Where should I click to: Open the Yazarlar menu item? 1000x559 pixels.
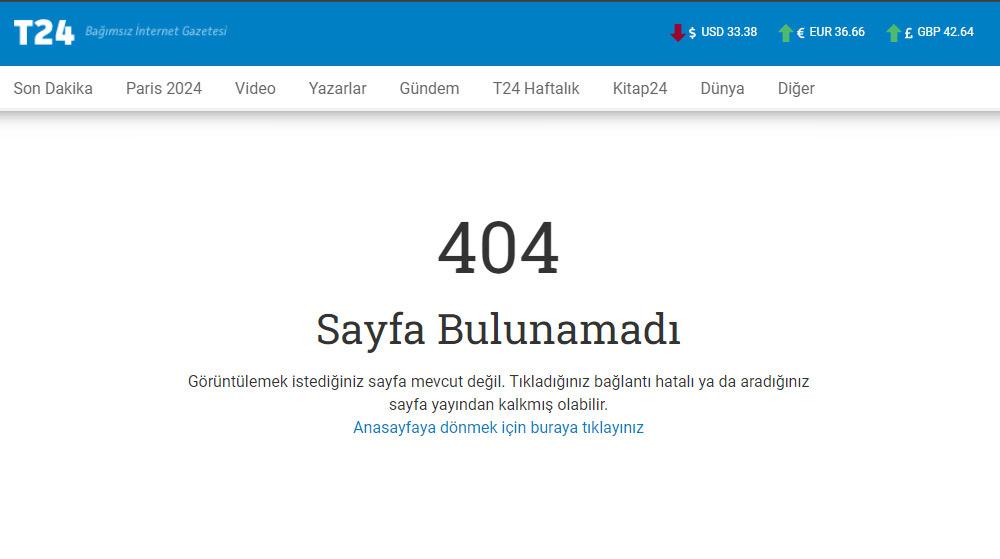(x=337, y=88)
